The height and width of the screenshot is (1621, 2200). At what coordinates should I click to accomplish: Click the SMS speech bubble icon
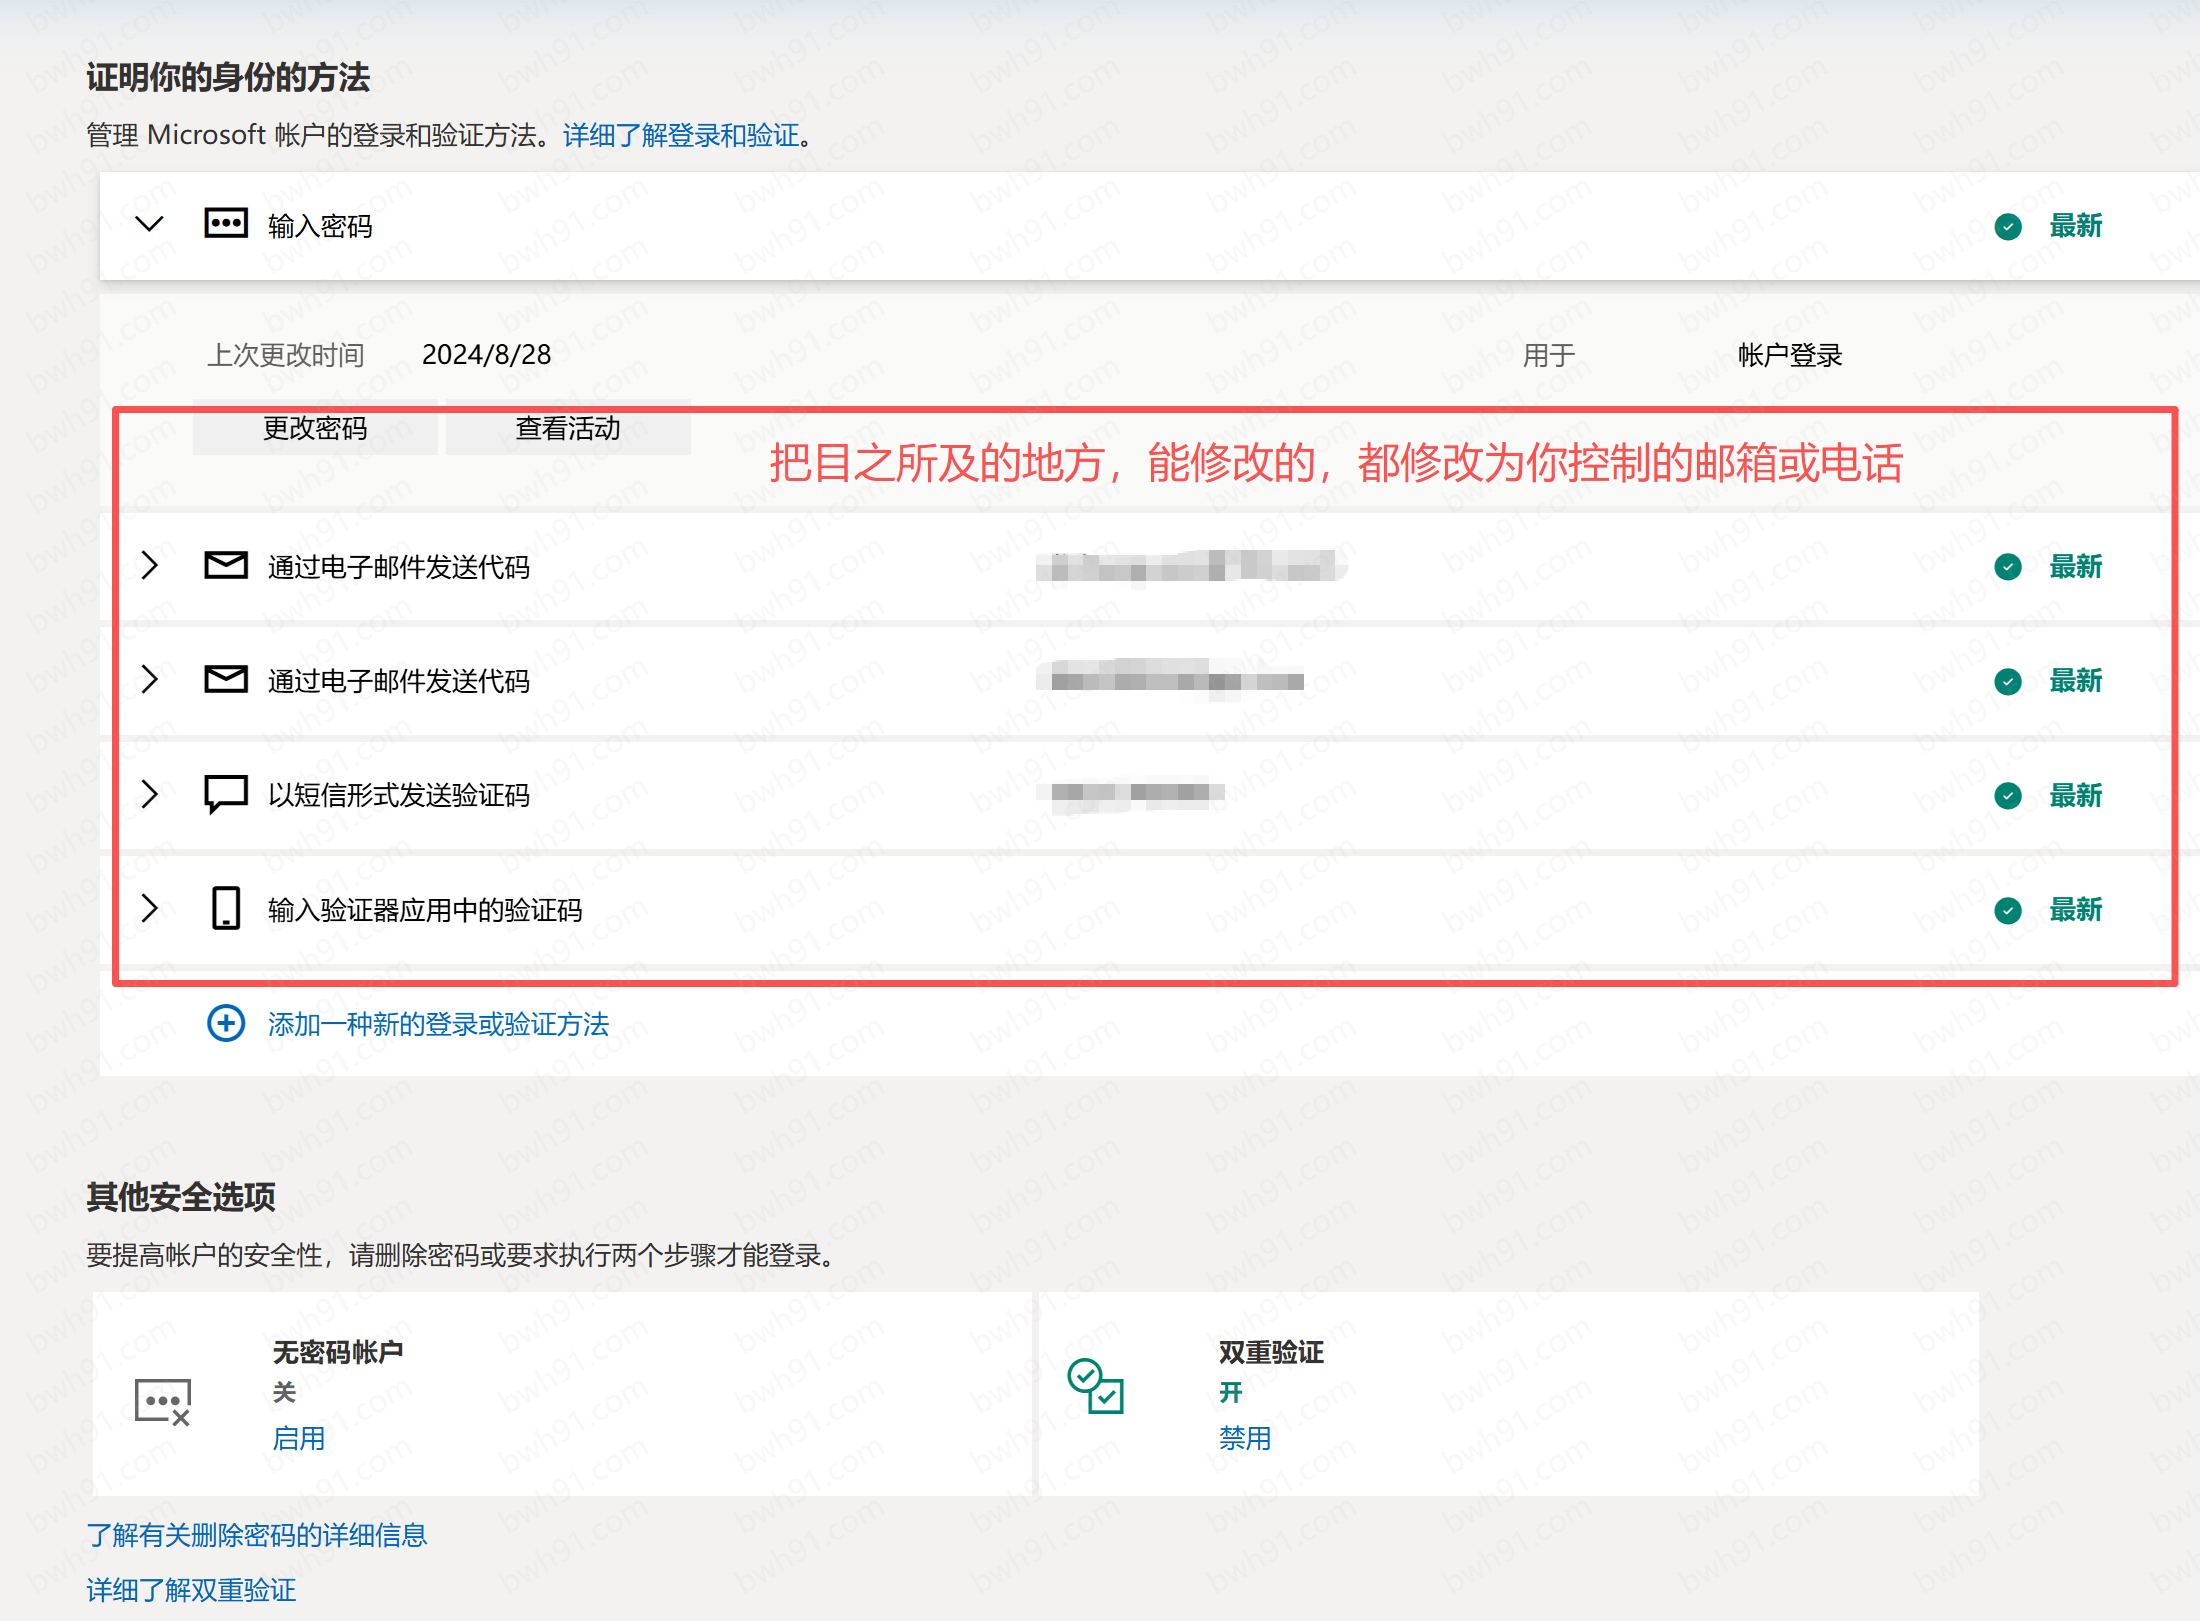[x=226, y=795]
